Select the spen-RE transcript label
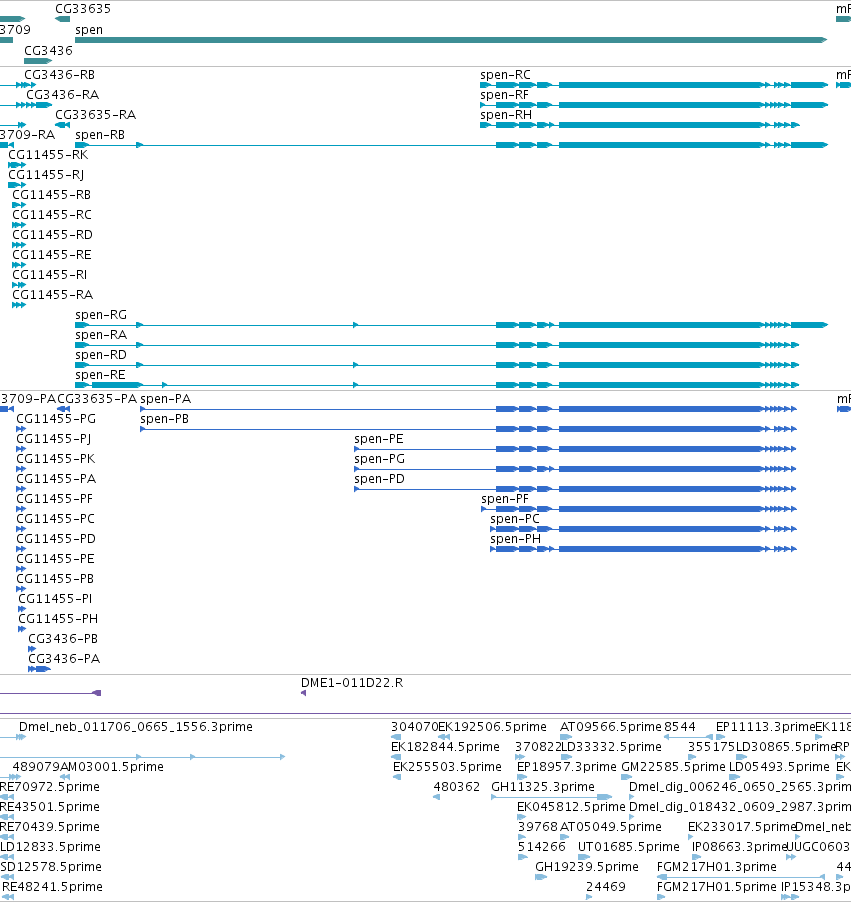Viewport: 851px width, 902px height. coord(100,374)
